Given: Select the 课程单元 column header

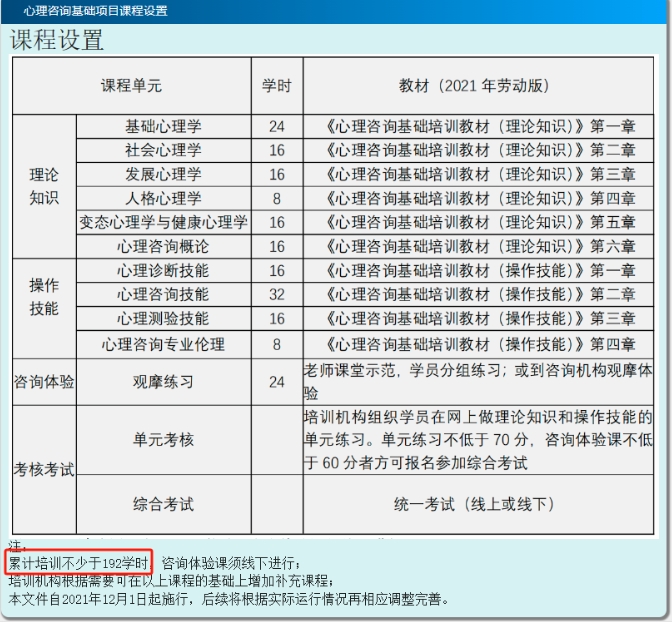Looking at the screenshot, I should 131,86.
